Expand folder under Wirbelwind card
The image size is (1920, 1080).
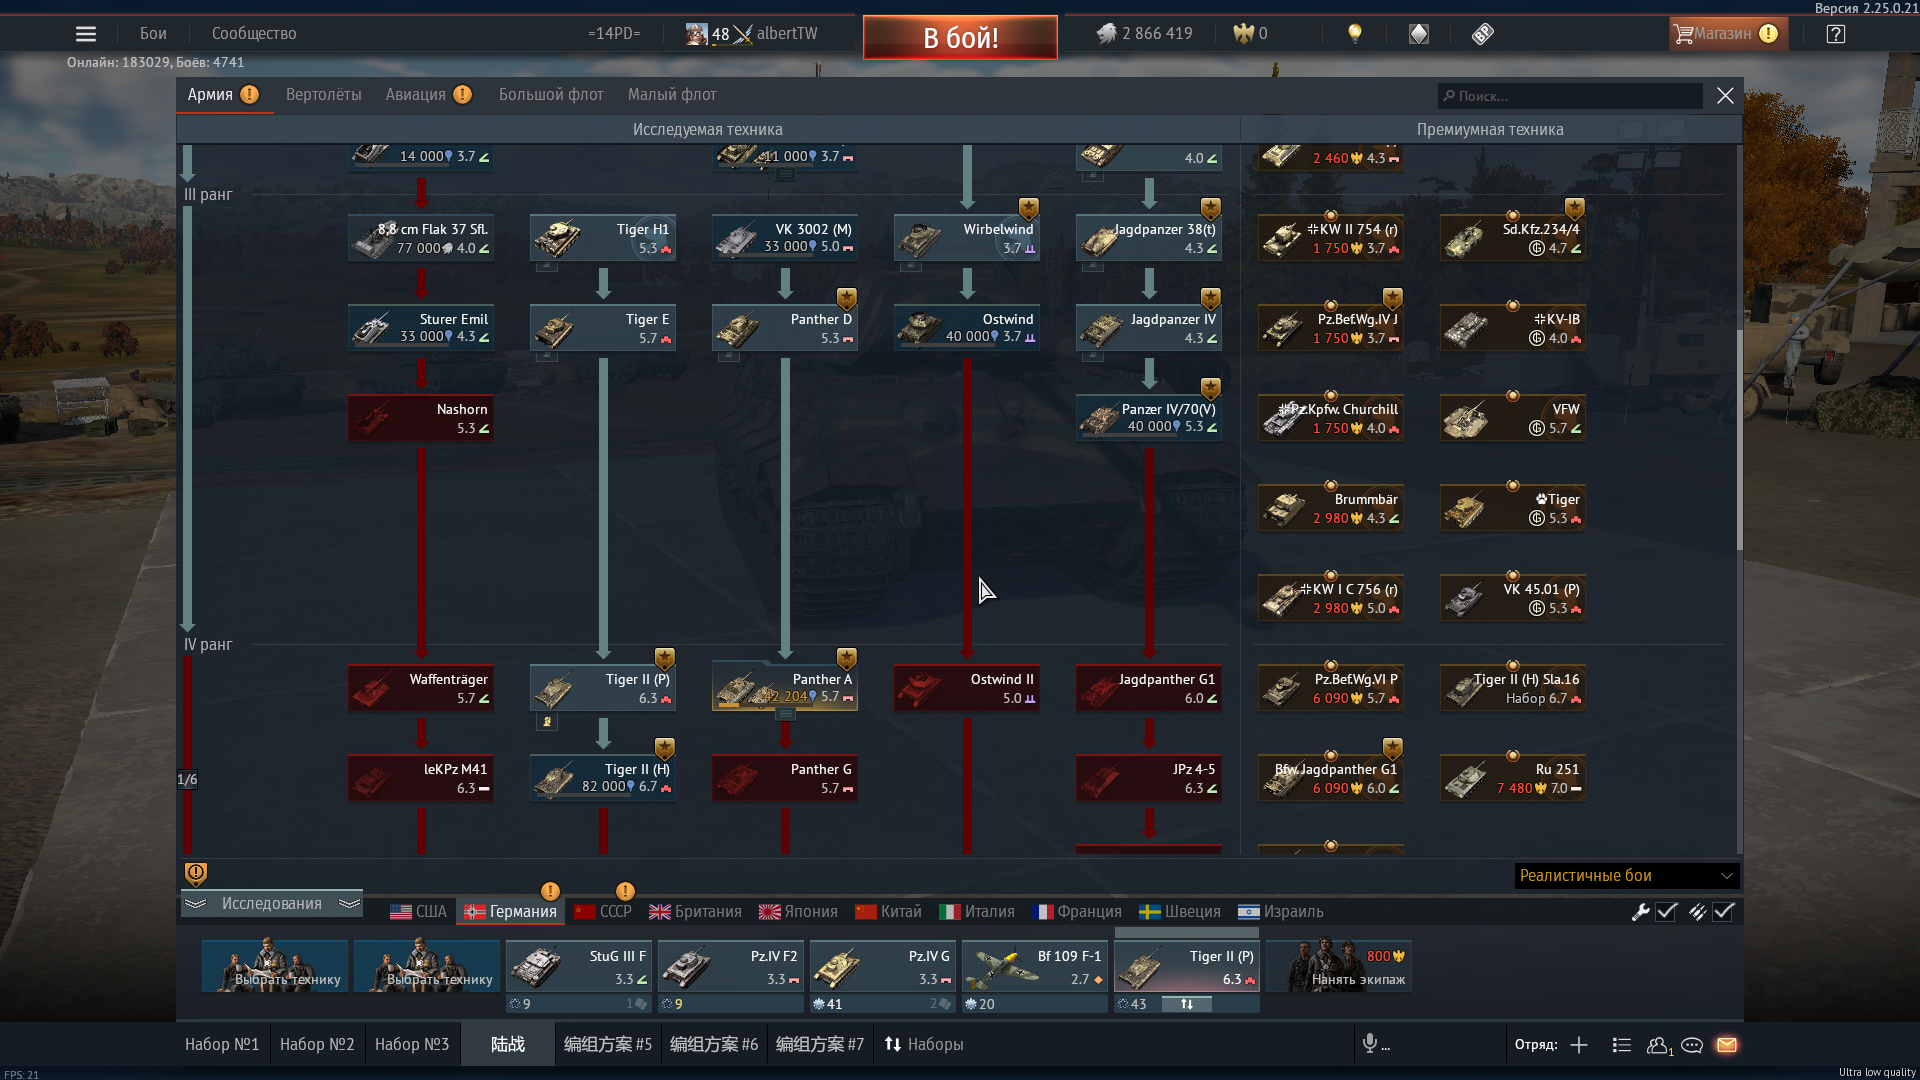pos(911,267)
